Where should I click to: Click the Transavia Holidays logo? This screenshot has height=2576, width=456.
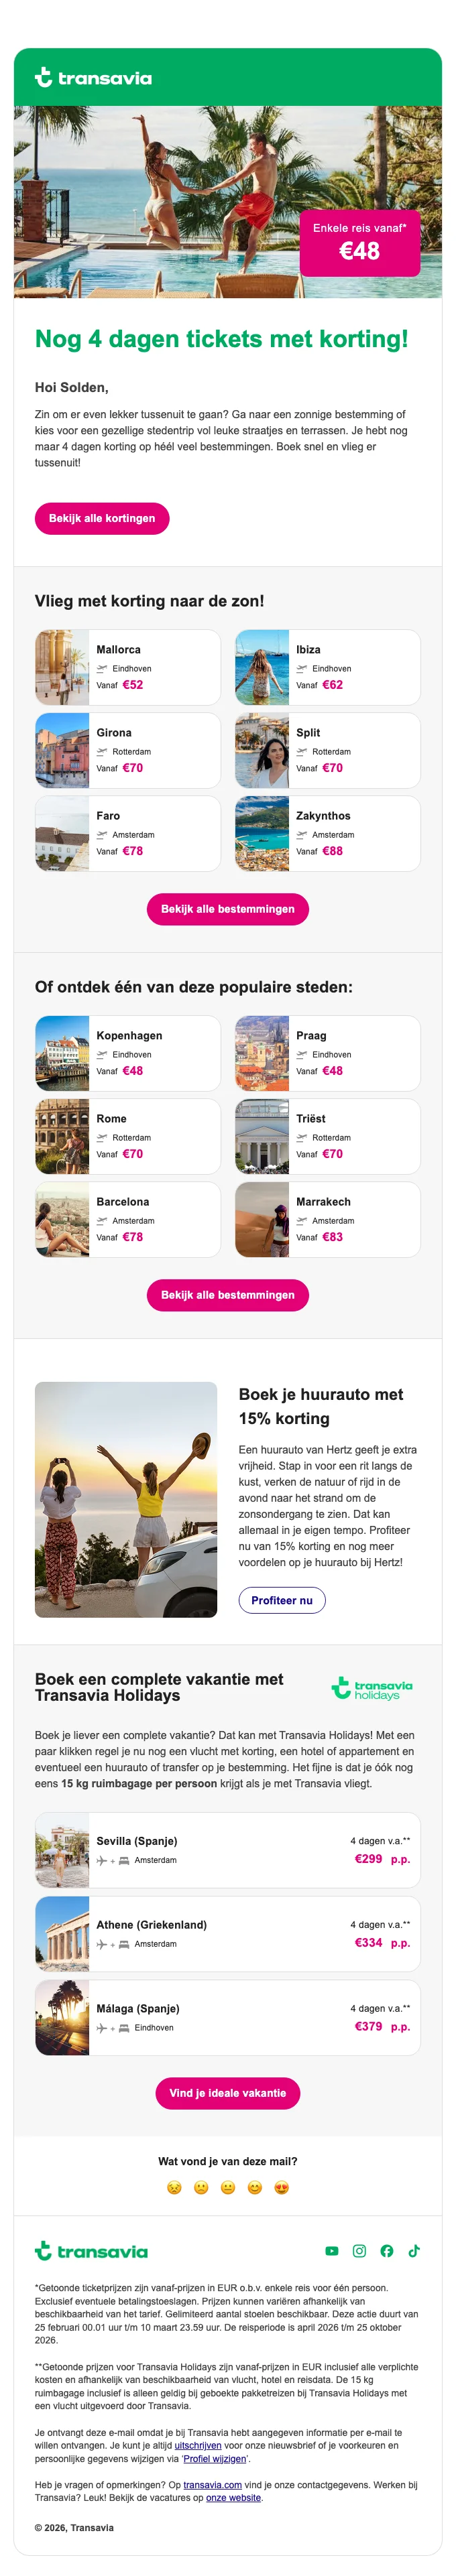point(372,1688)
